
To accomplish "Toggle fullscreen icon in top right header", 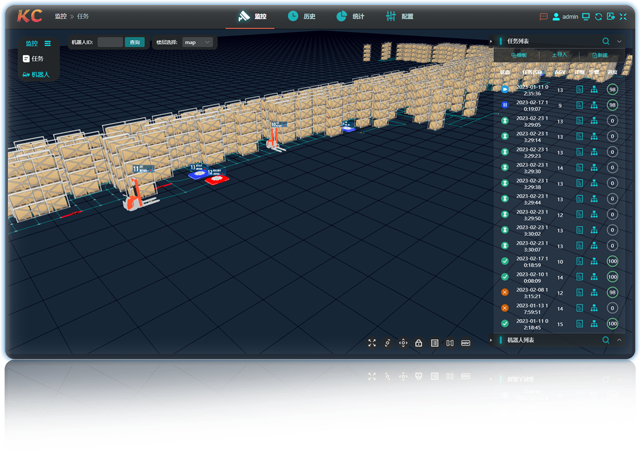I will click(623, 17).
